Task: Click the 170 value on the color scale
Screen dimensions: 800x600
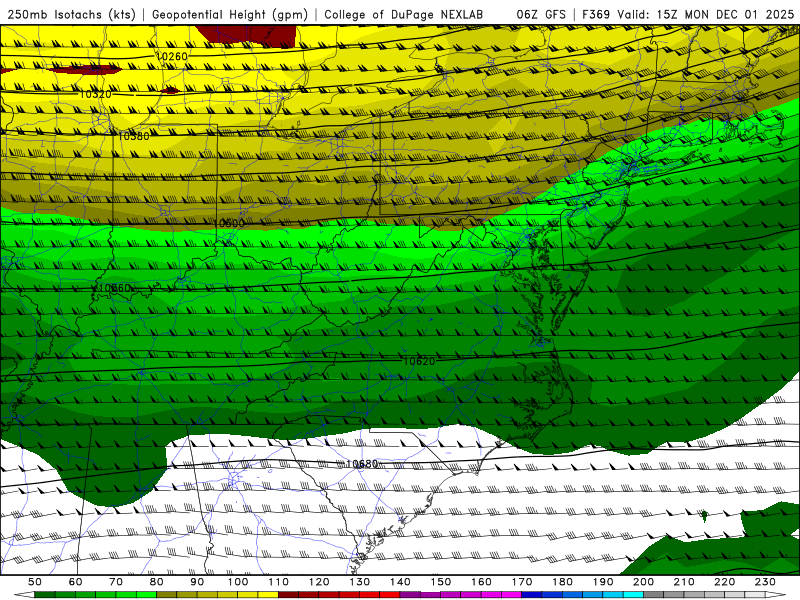Action: 522,582
